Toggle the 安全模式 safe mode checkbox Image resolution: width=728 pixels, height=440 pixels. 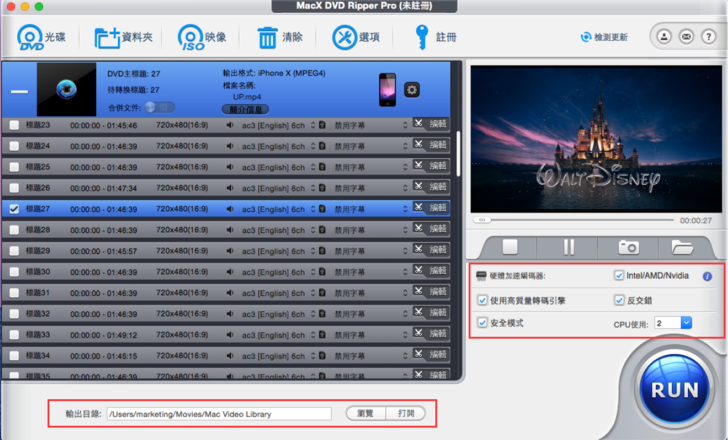tap(482, 323)
